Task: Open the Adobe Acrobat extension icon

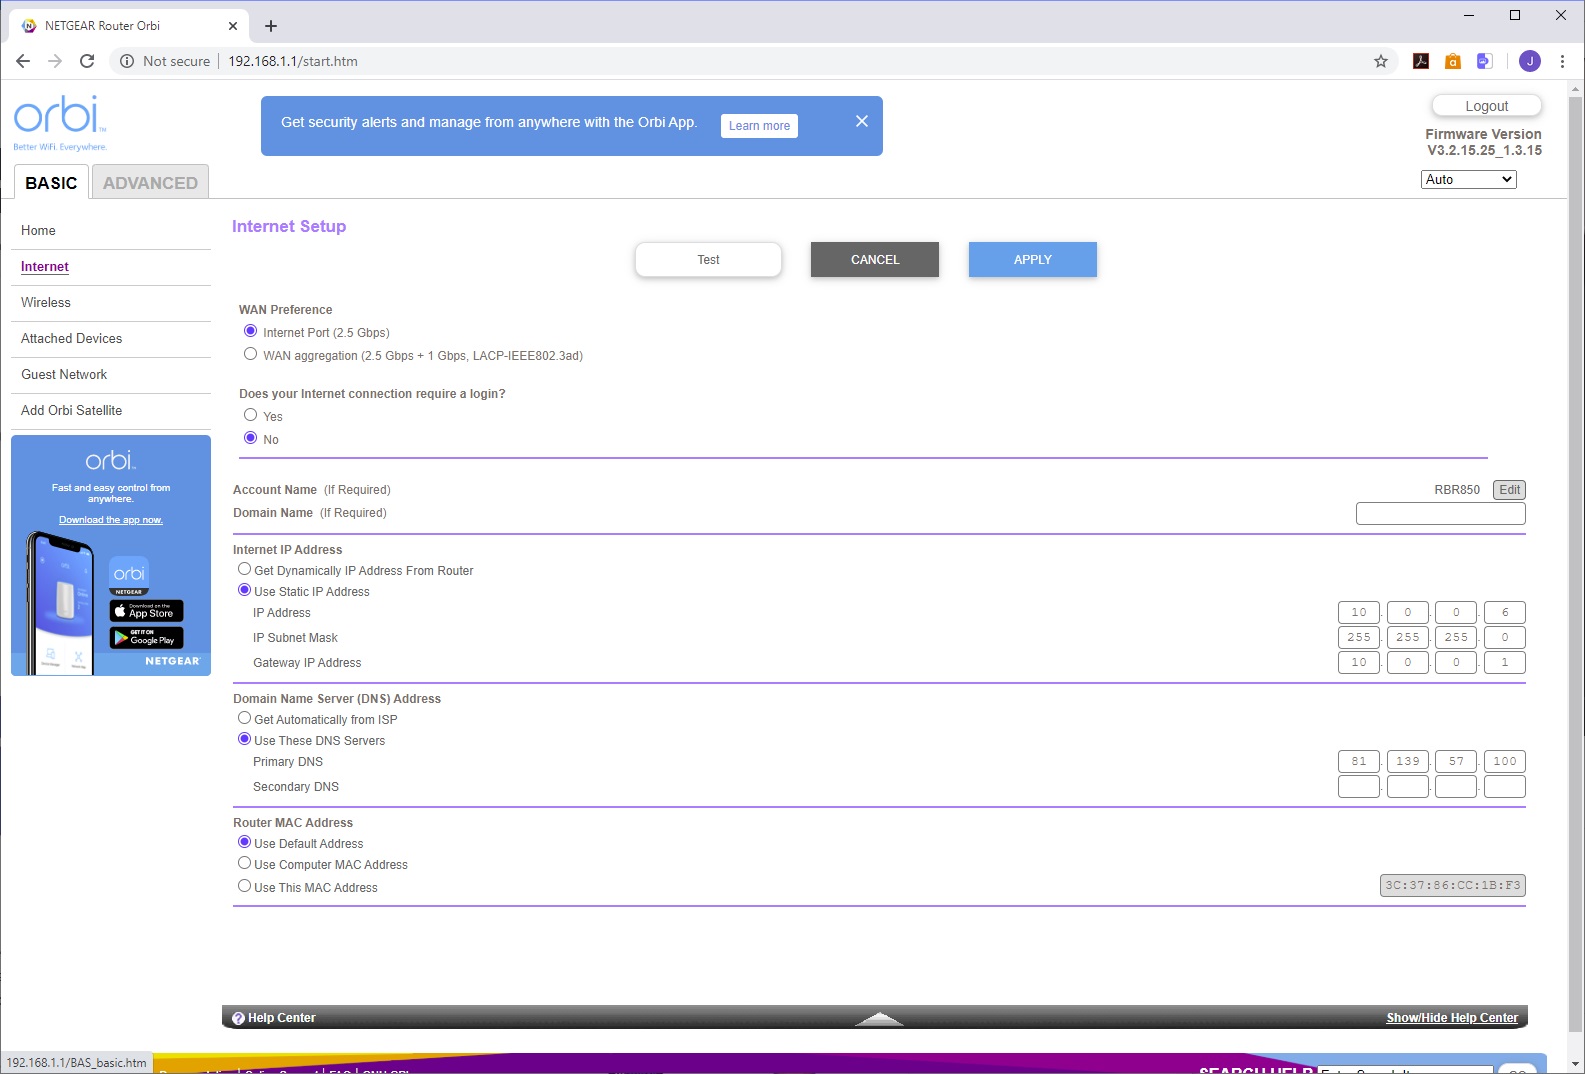Action: 1421,61
